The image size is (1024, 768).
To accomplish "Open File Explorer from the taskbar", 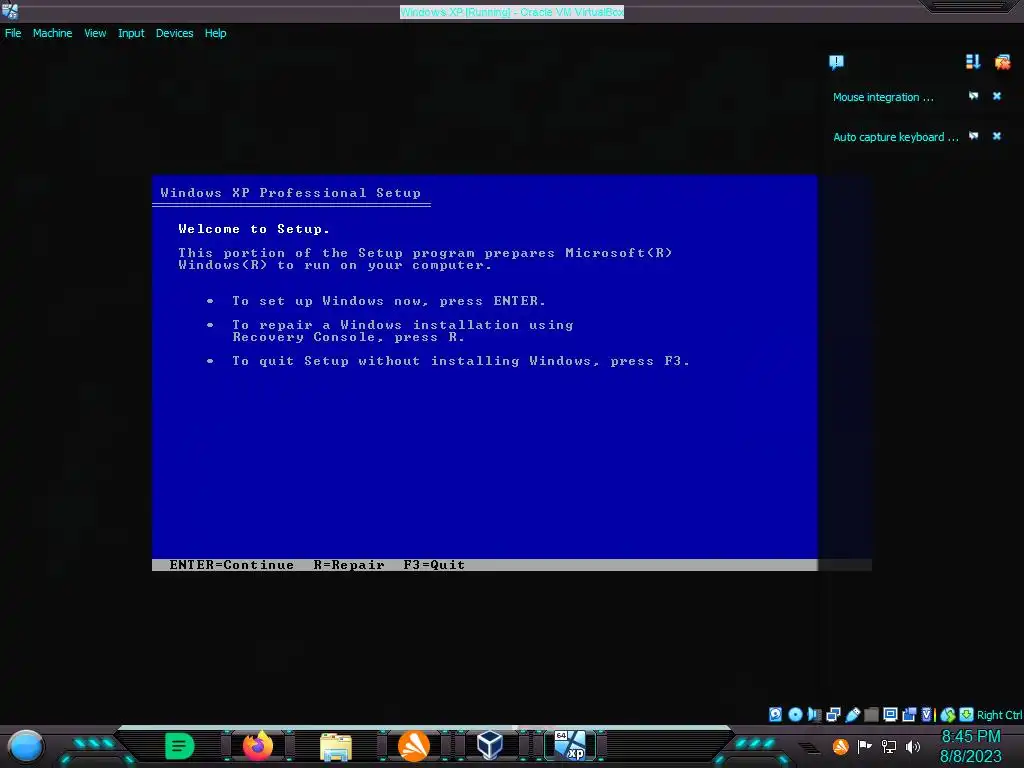I will (x=336, y=746).
